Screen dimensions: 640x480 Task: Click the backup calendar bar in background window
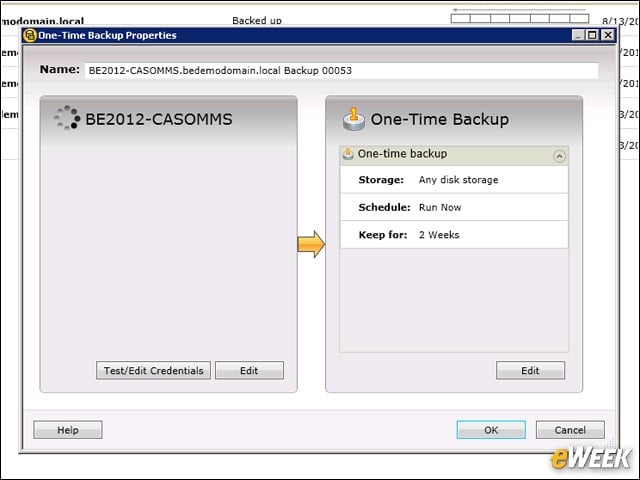click(x=520, y=18)
